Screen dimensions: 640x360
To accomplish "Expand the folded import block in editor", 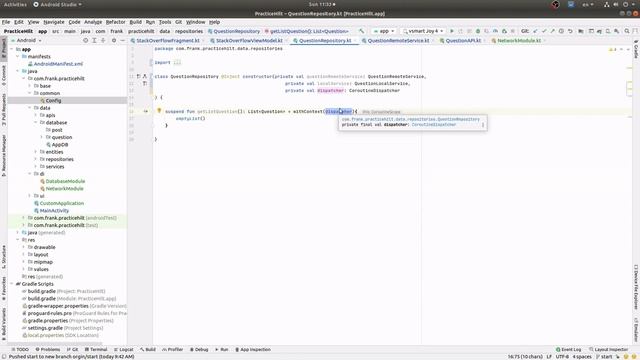I will (x=177, y=62).
